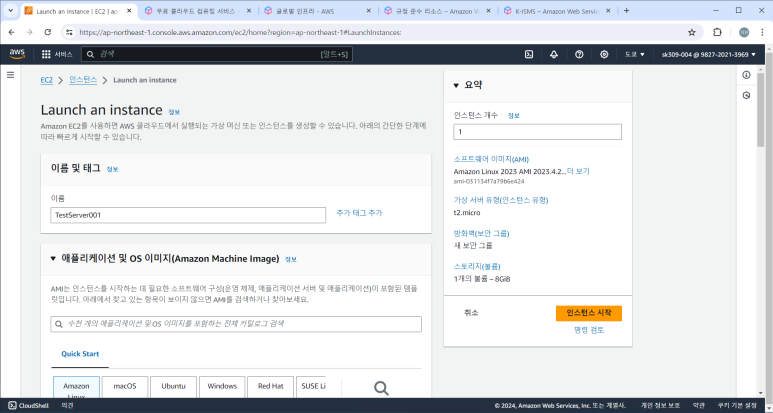Go forward with browser forward arrow

30,32
